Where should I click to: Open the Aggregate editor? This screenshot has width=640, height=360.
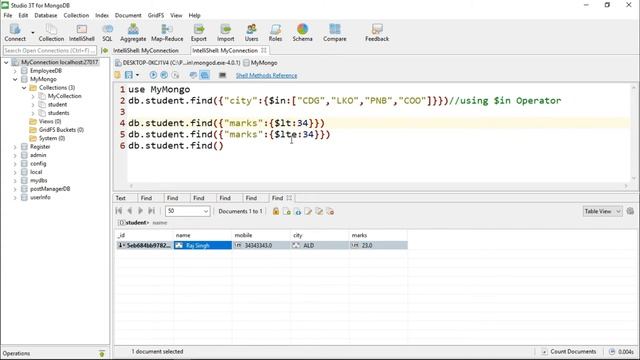click(133, 32)
